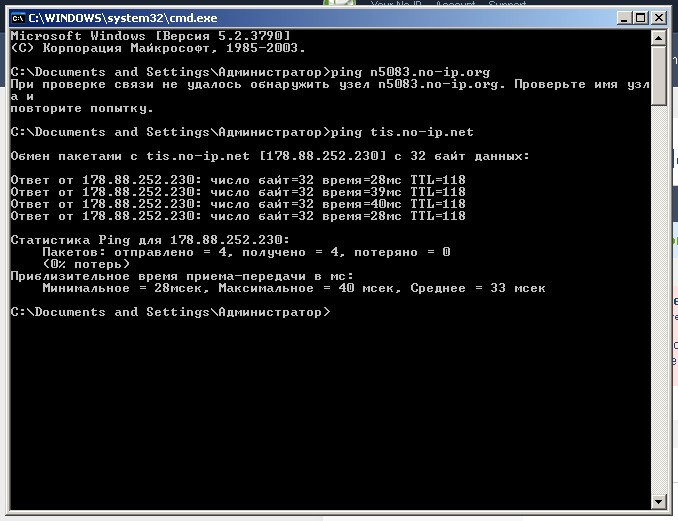Image resolution: width=678 pixels, height=521 pixels.
Task: Click the empty command prompt at the bottom
Action: click(170, 312)
